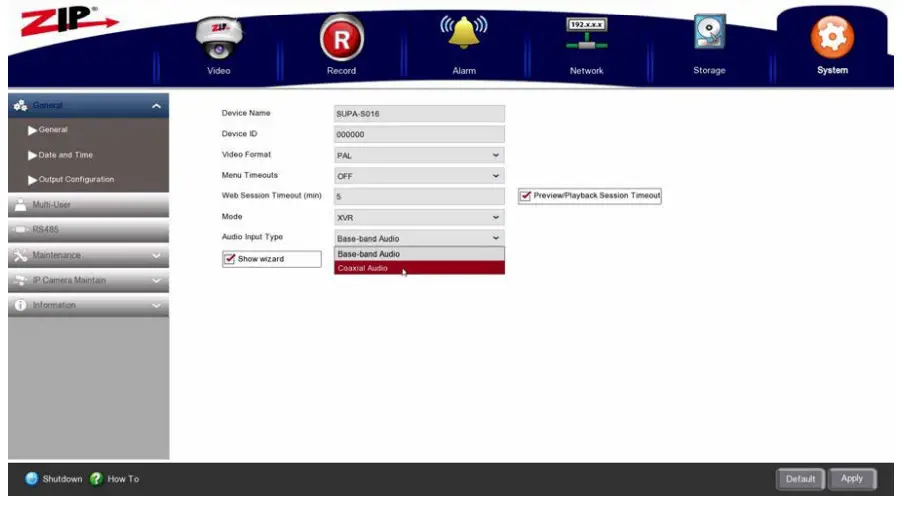Select Coaxial Audio from the list

(x=419, y=267)
